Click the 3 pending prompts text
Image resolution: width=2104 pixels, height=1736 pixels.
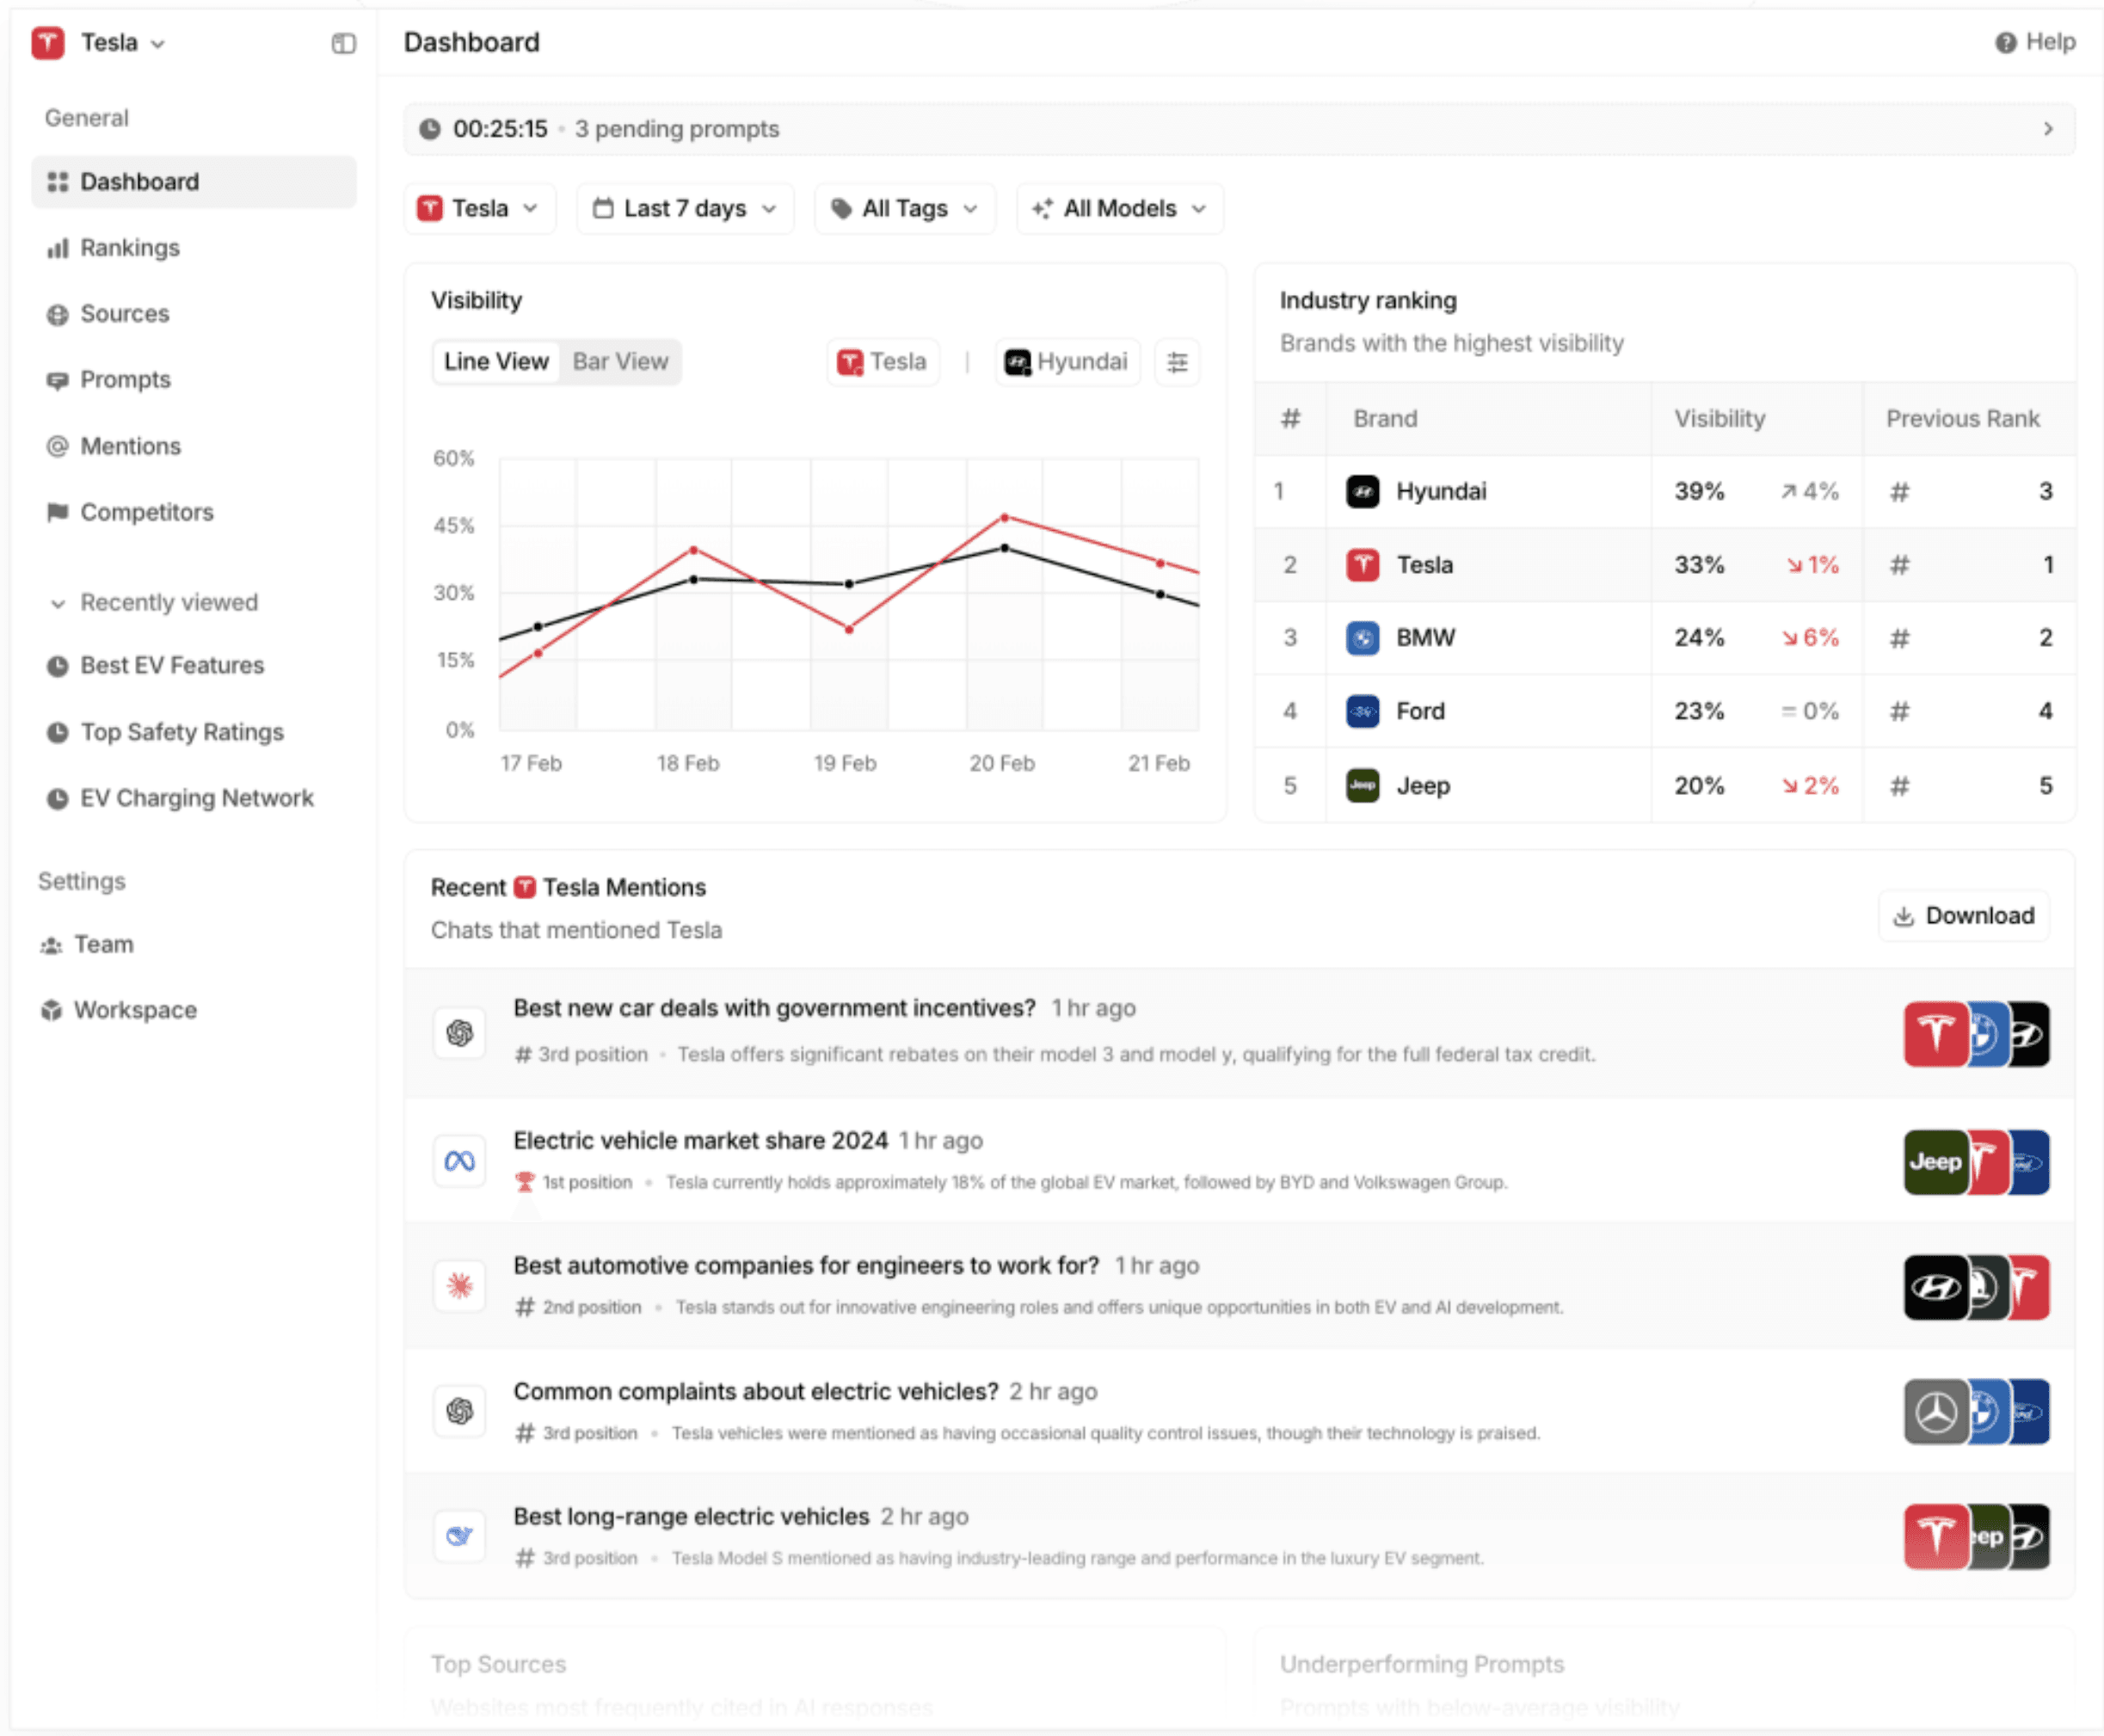tap(677, 129)
